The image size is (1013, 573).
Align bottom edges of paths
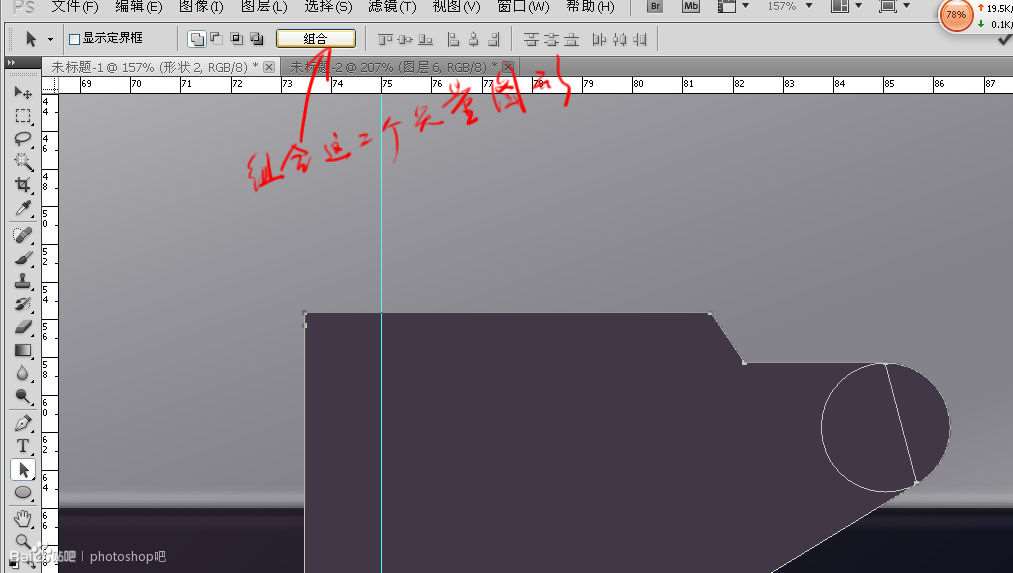[x=426, y=40]
